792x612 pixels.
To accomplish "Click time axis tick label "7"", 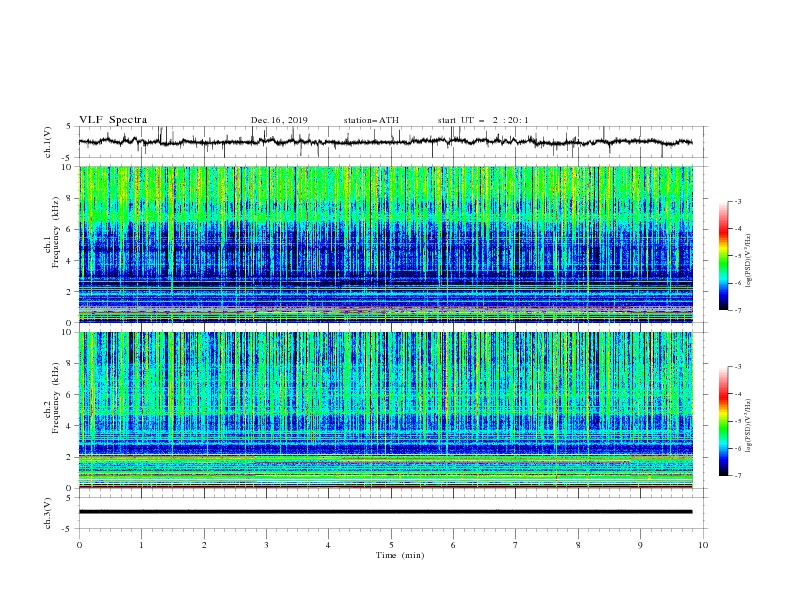I will (516, 545).
